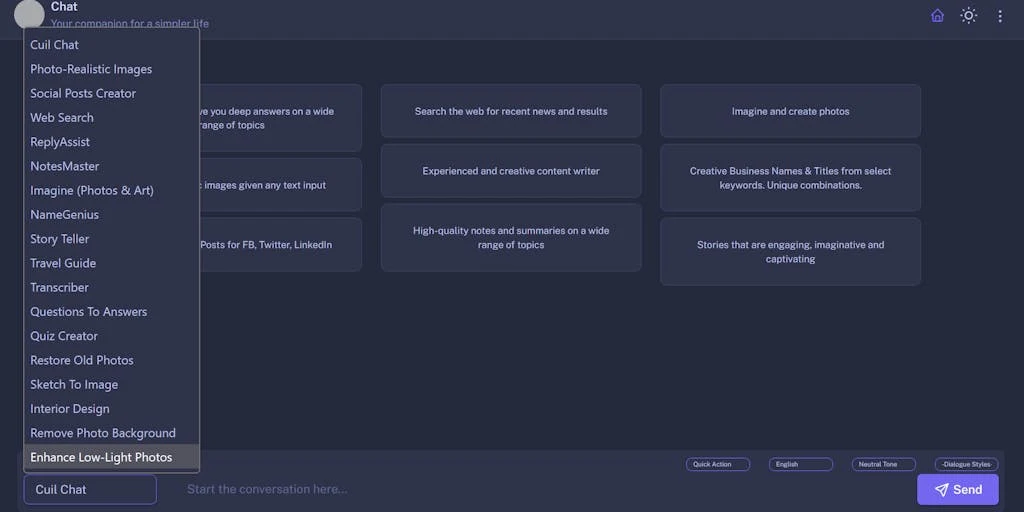Open the Cuil Chat mode selector box
The width and height of the screenshot is (1024, 512).
(90, 489)
